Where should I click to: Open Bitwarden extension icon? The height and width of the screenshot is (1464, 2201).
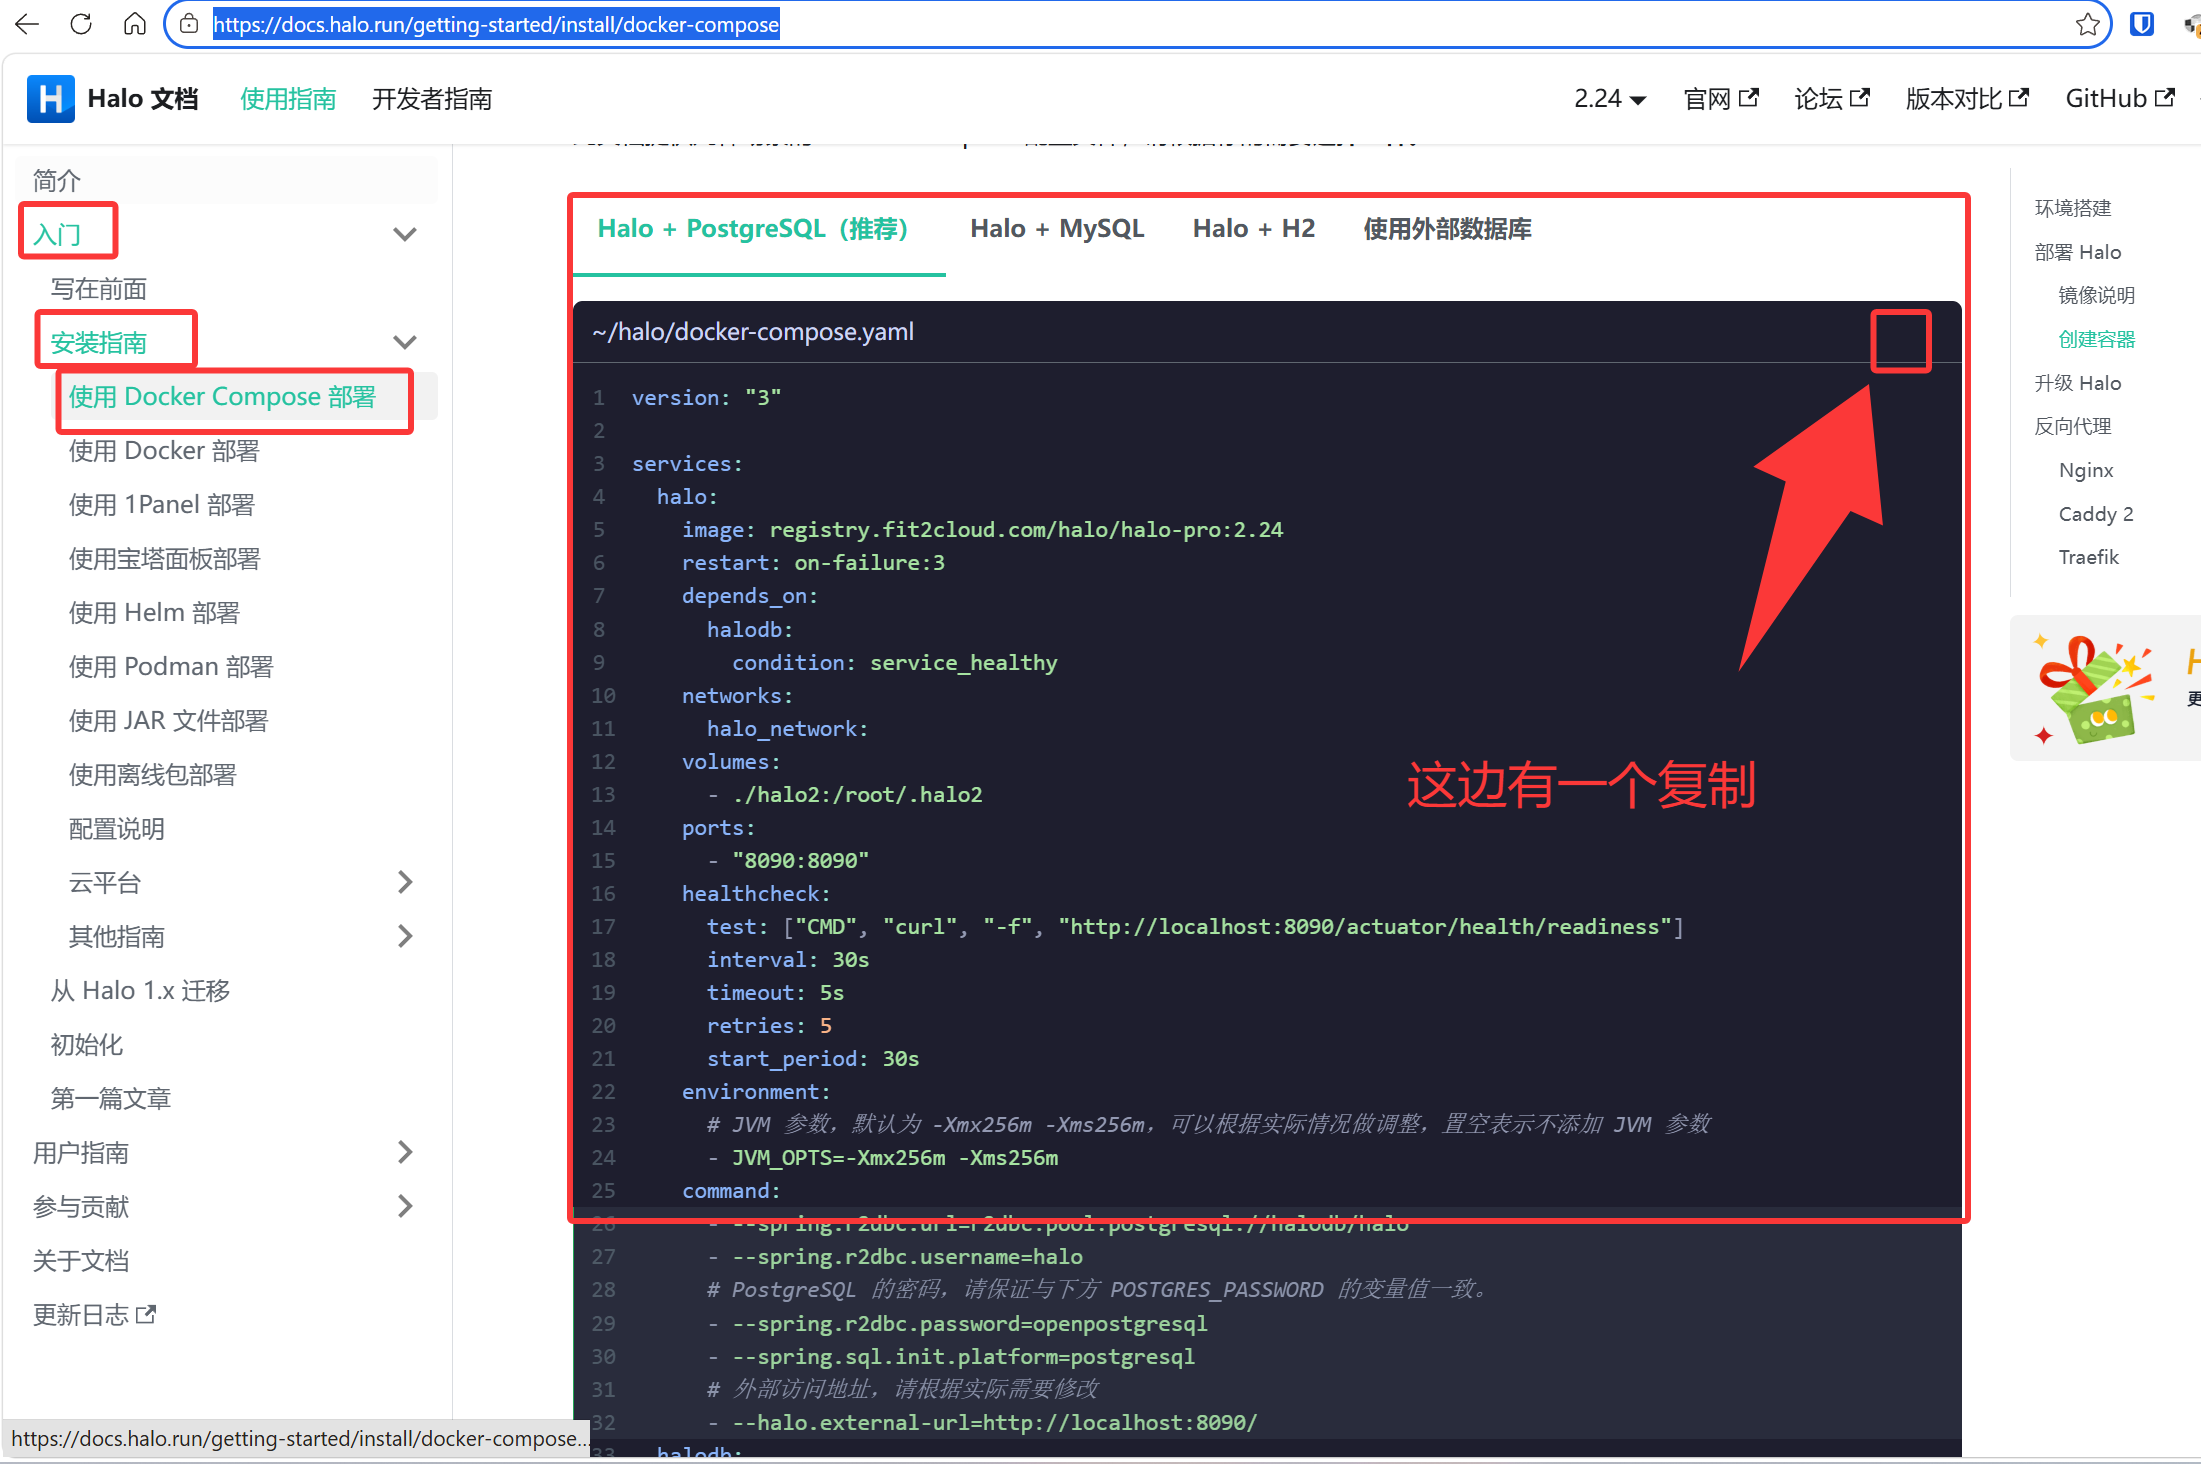pyautogui.click(x=2141, y=24)
